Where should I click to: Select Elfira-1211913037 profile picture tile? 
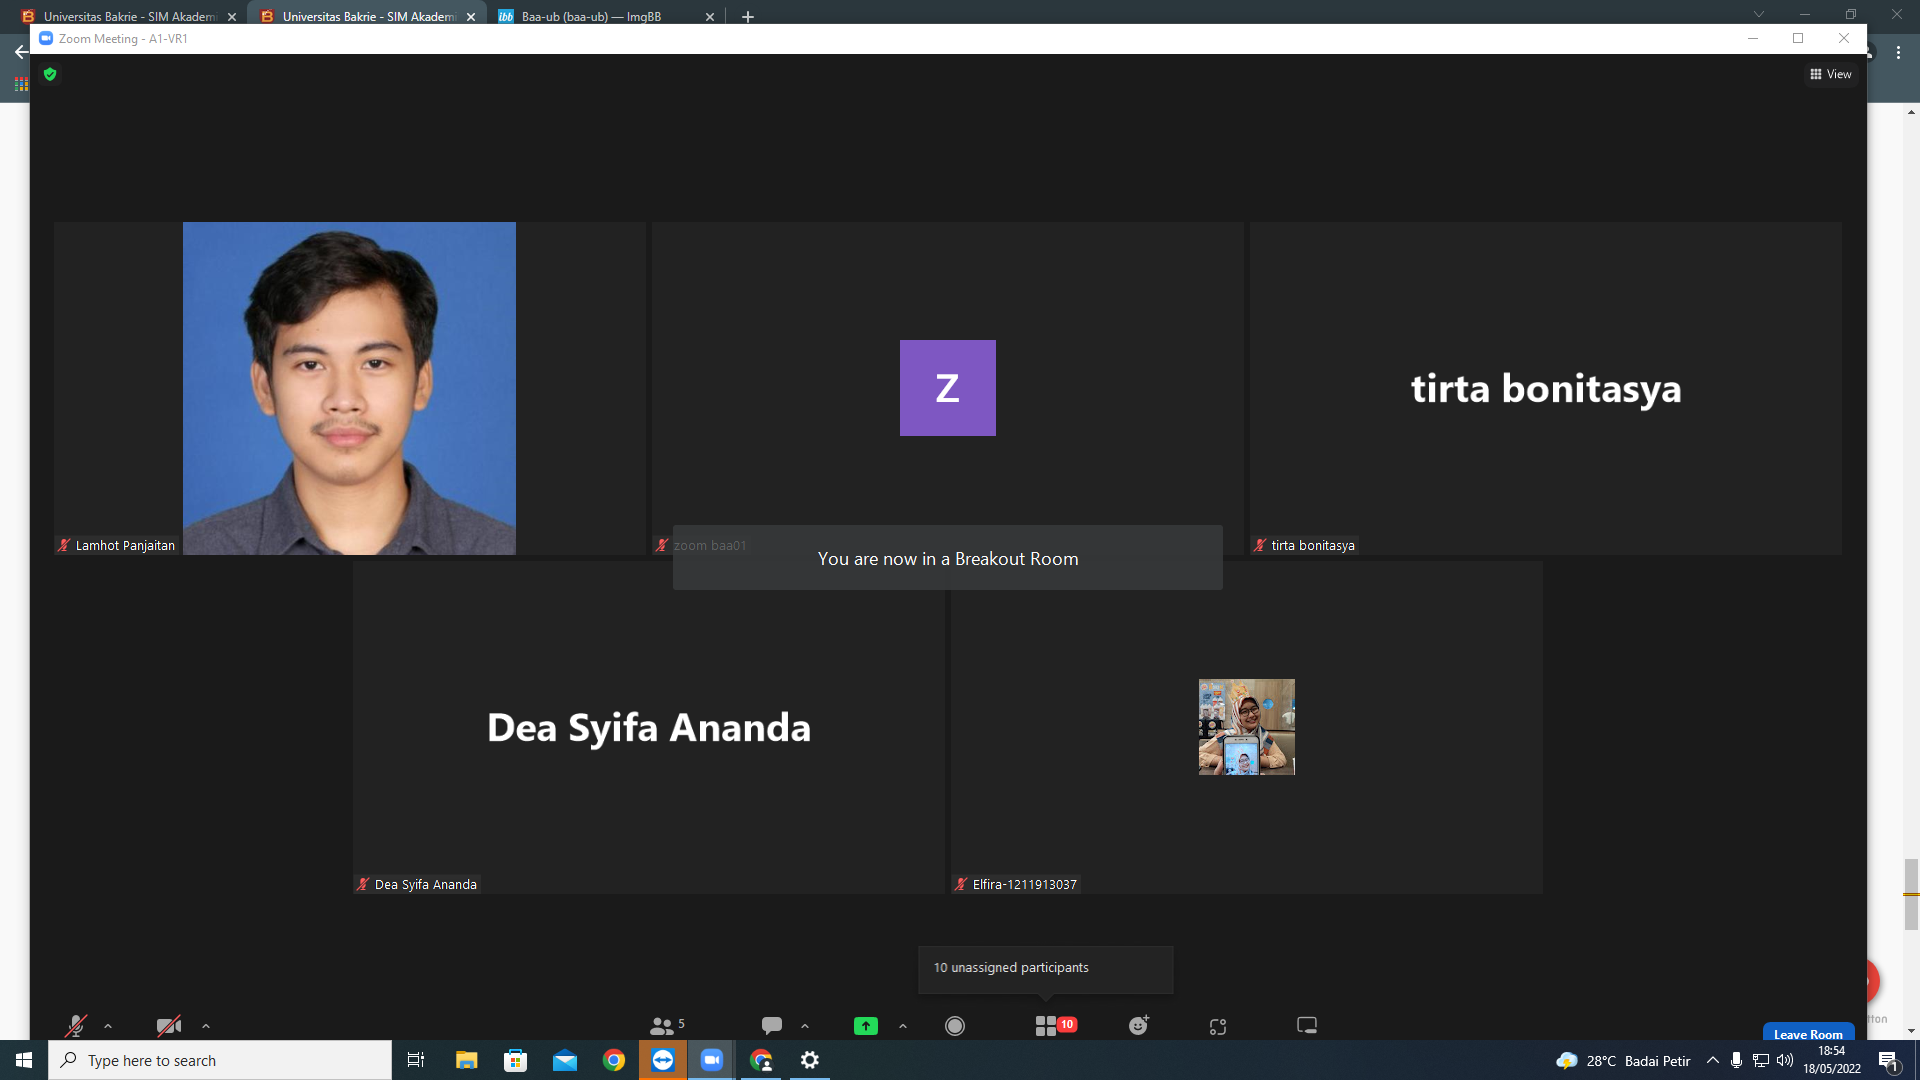[x=1246, y=727]
